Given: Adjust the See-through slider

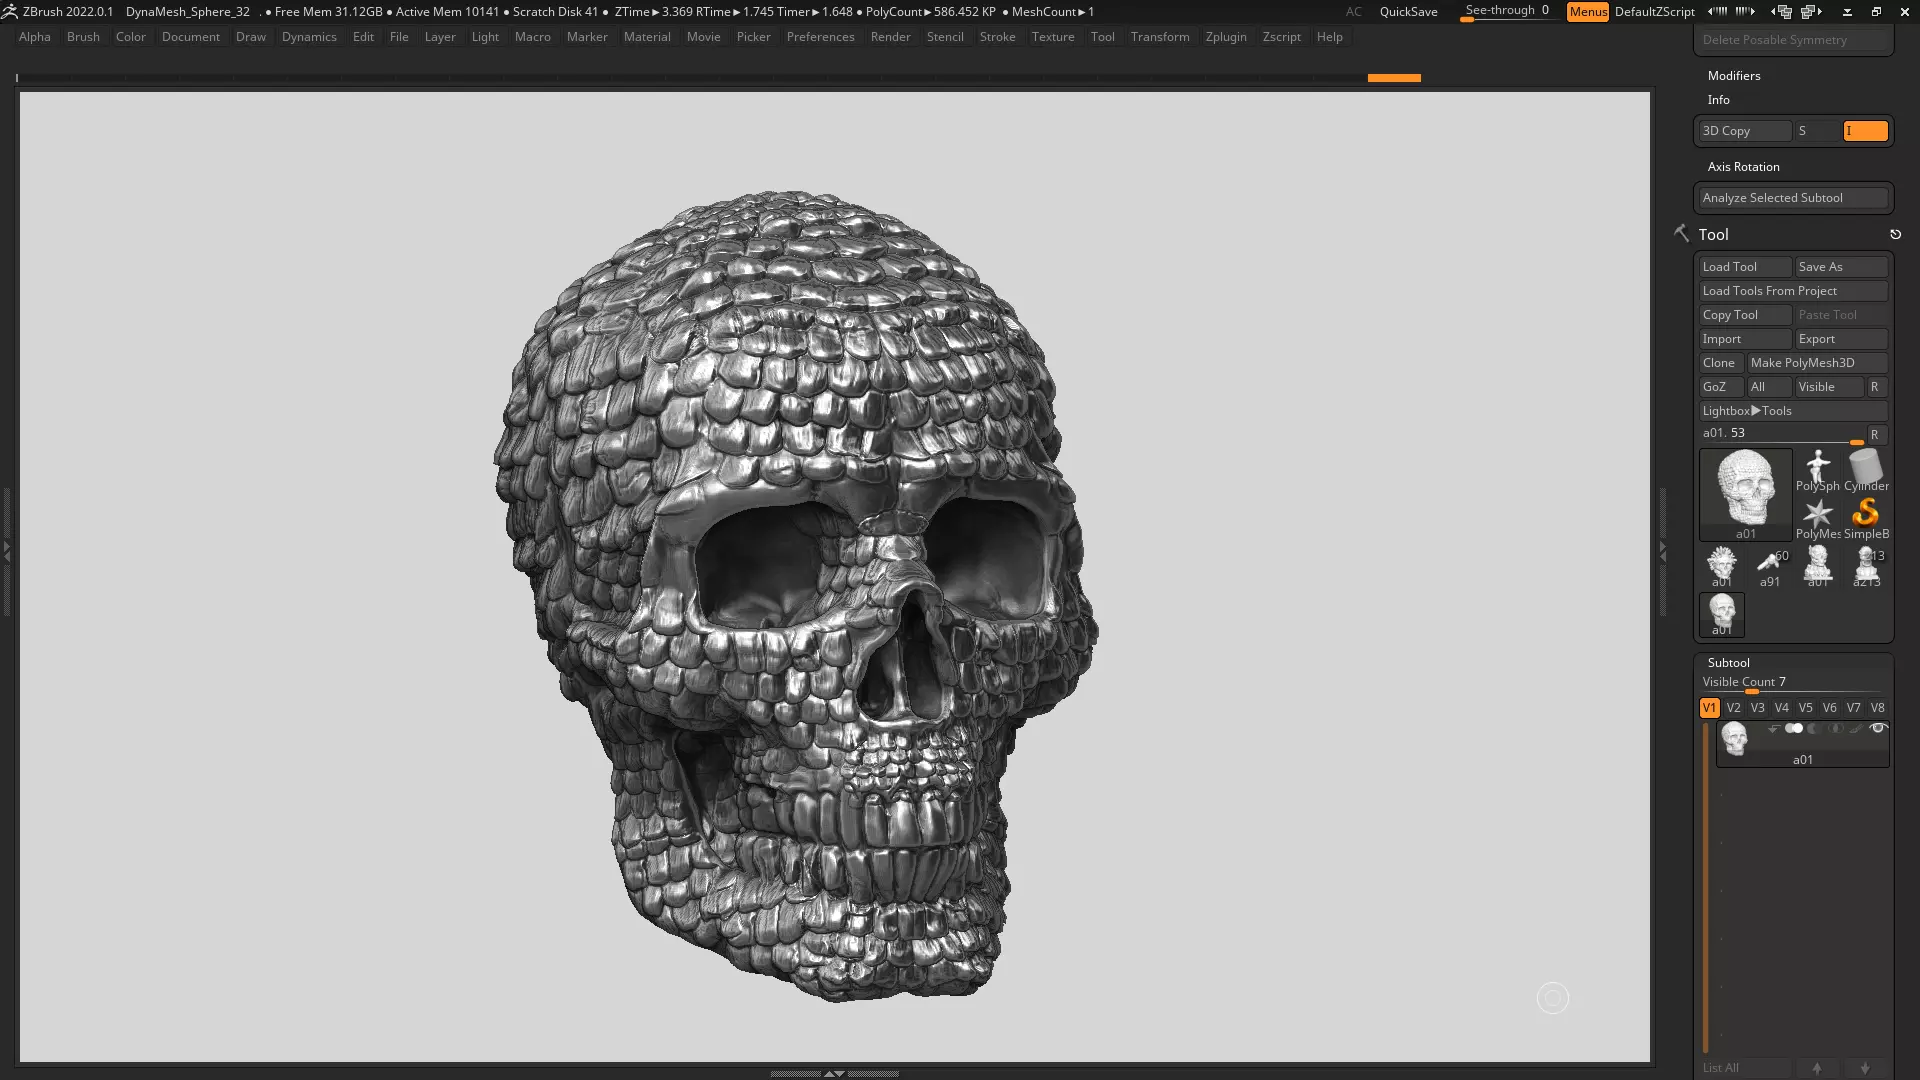Looking at the screenshot, I should point(1506,12).
